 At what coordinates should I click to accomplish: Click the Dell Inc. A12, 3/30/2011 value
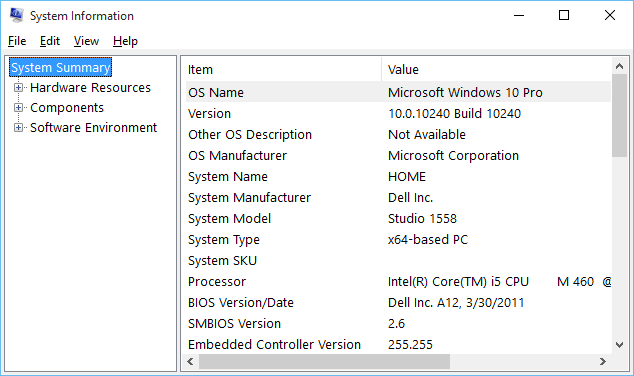tap(456, 303)
